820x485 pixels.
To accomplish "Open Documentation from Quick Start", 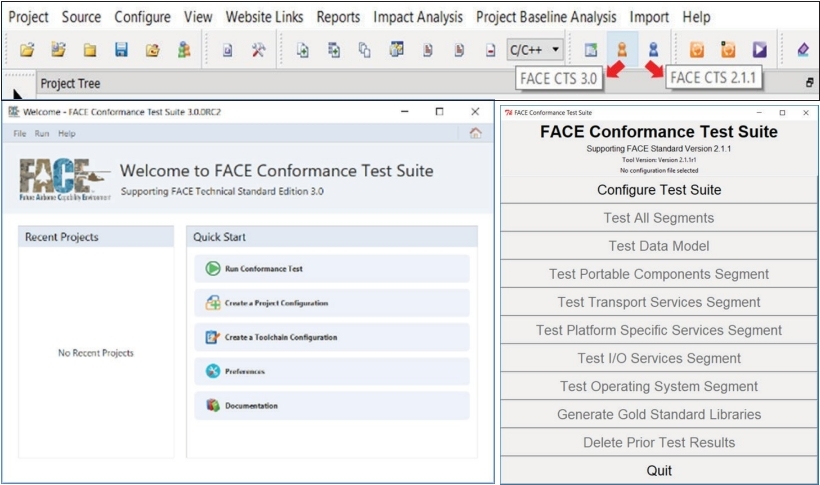I will [x=332, y=405].
